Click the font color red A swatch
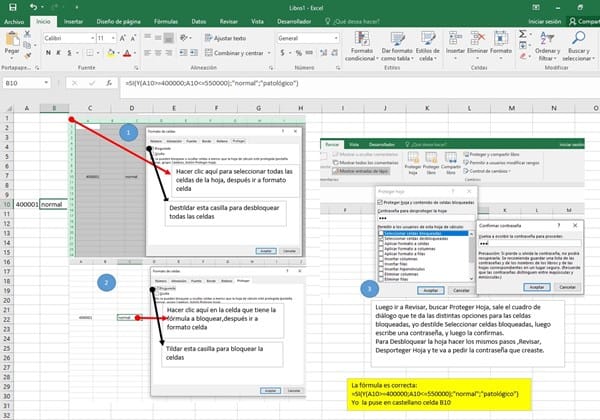600x420 pixels. tap(129, 52)
